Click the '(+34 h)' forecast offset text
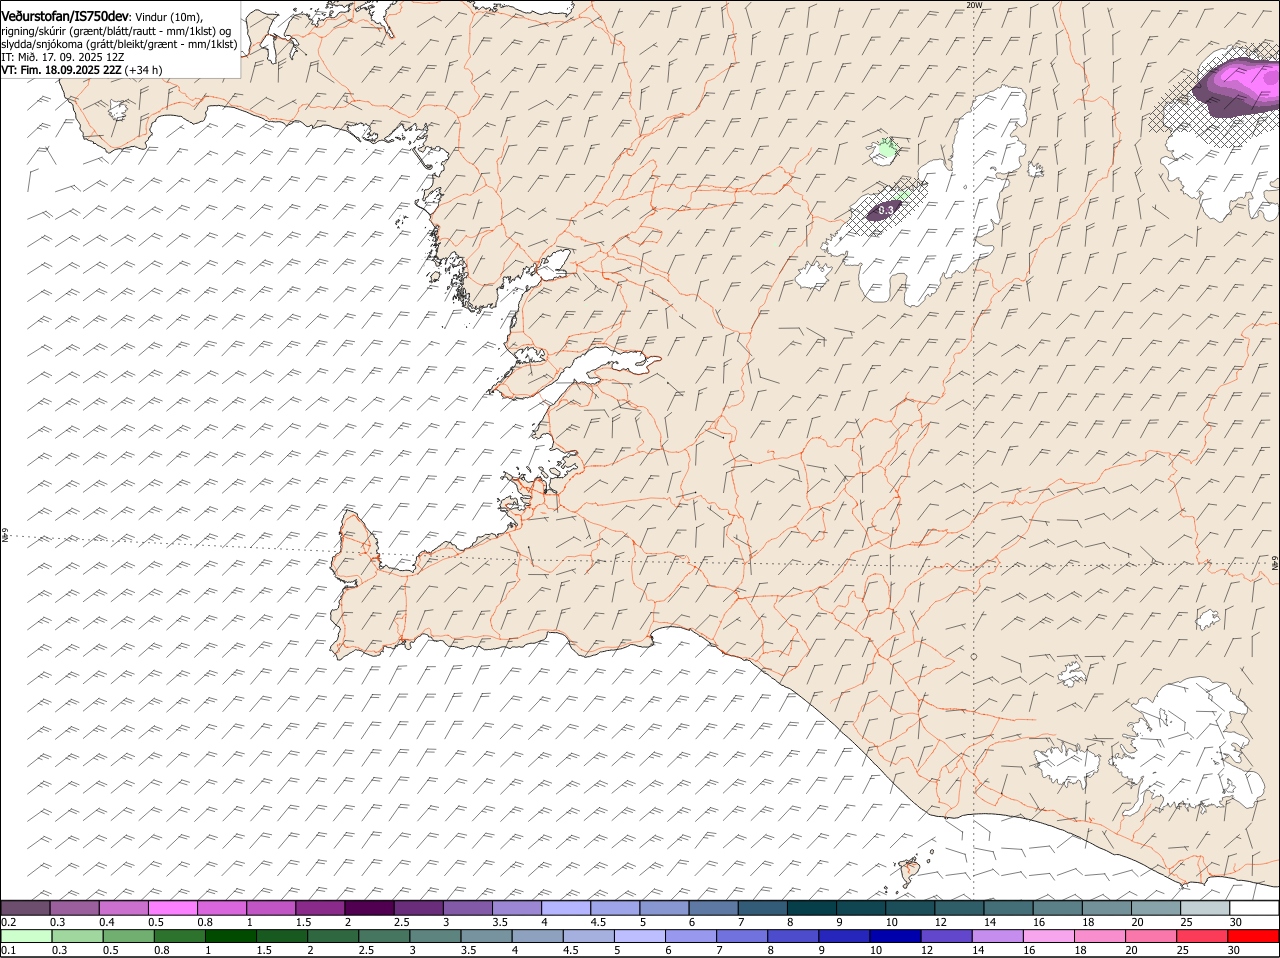This screenshot has width=1280, height=958. pos(143,70)
